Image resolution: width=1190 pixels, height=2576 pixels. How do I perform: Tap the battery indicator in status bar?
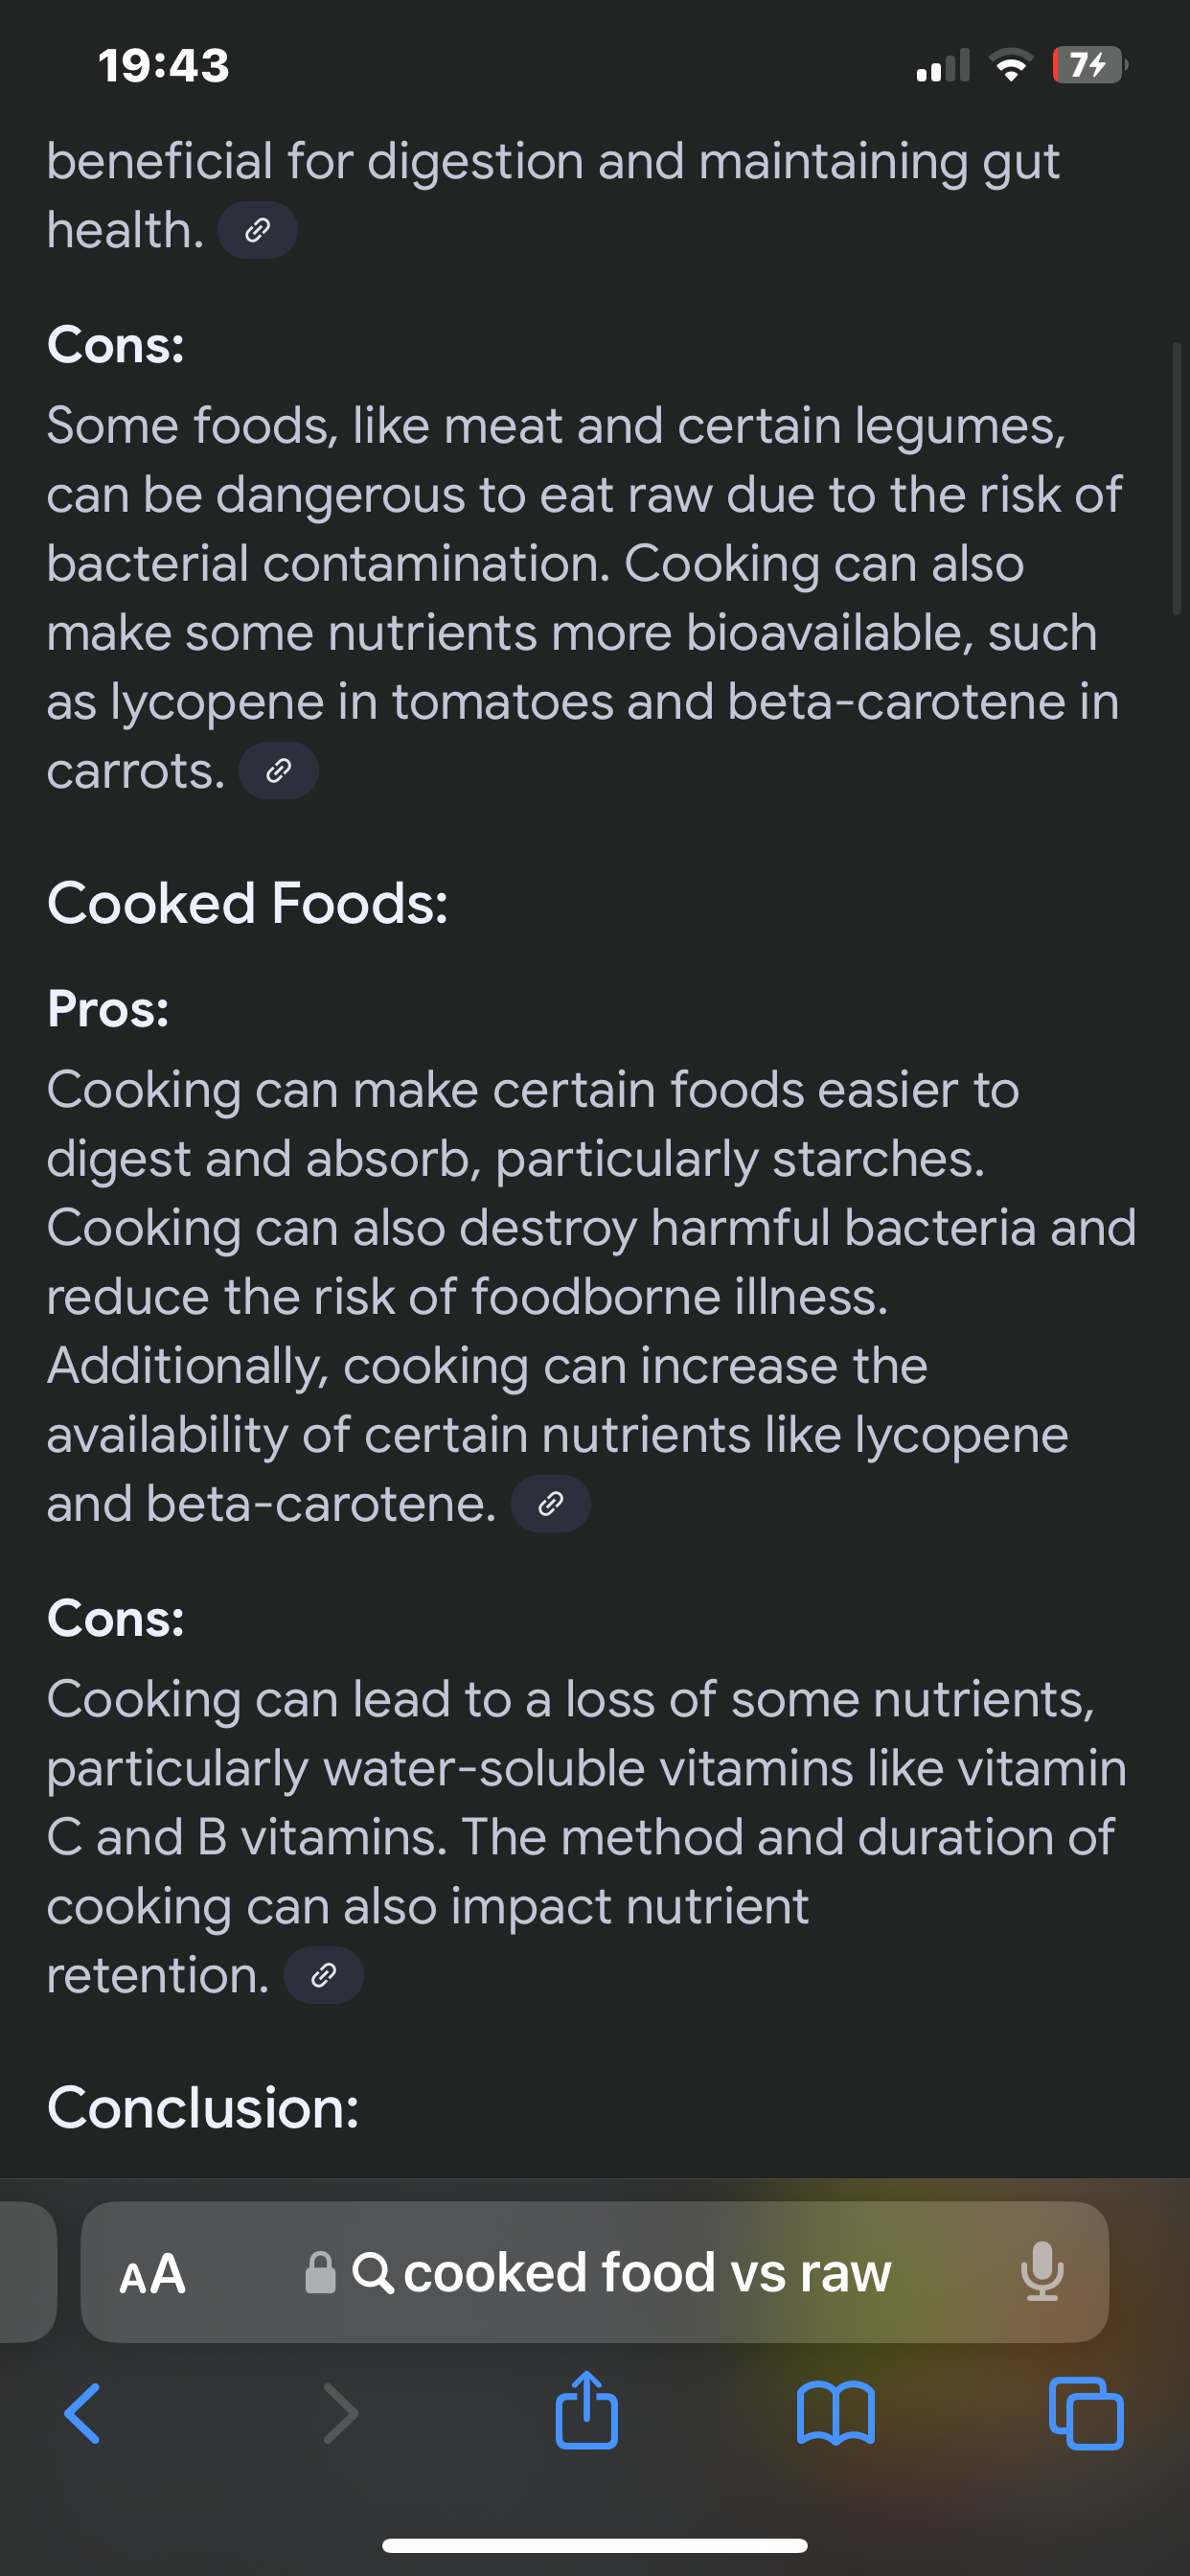[x=1090, y=65]
